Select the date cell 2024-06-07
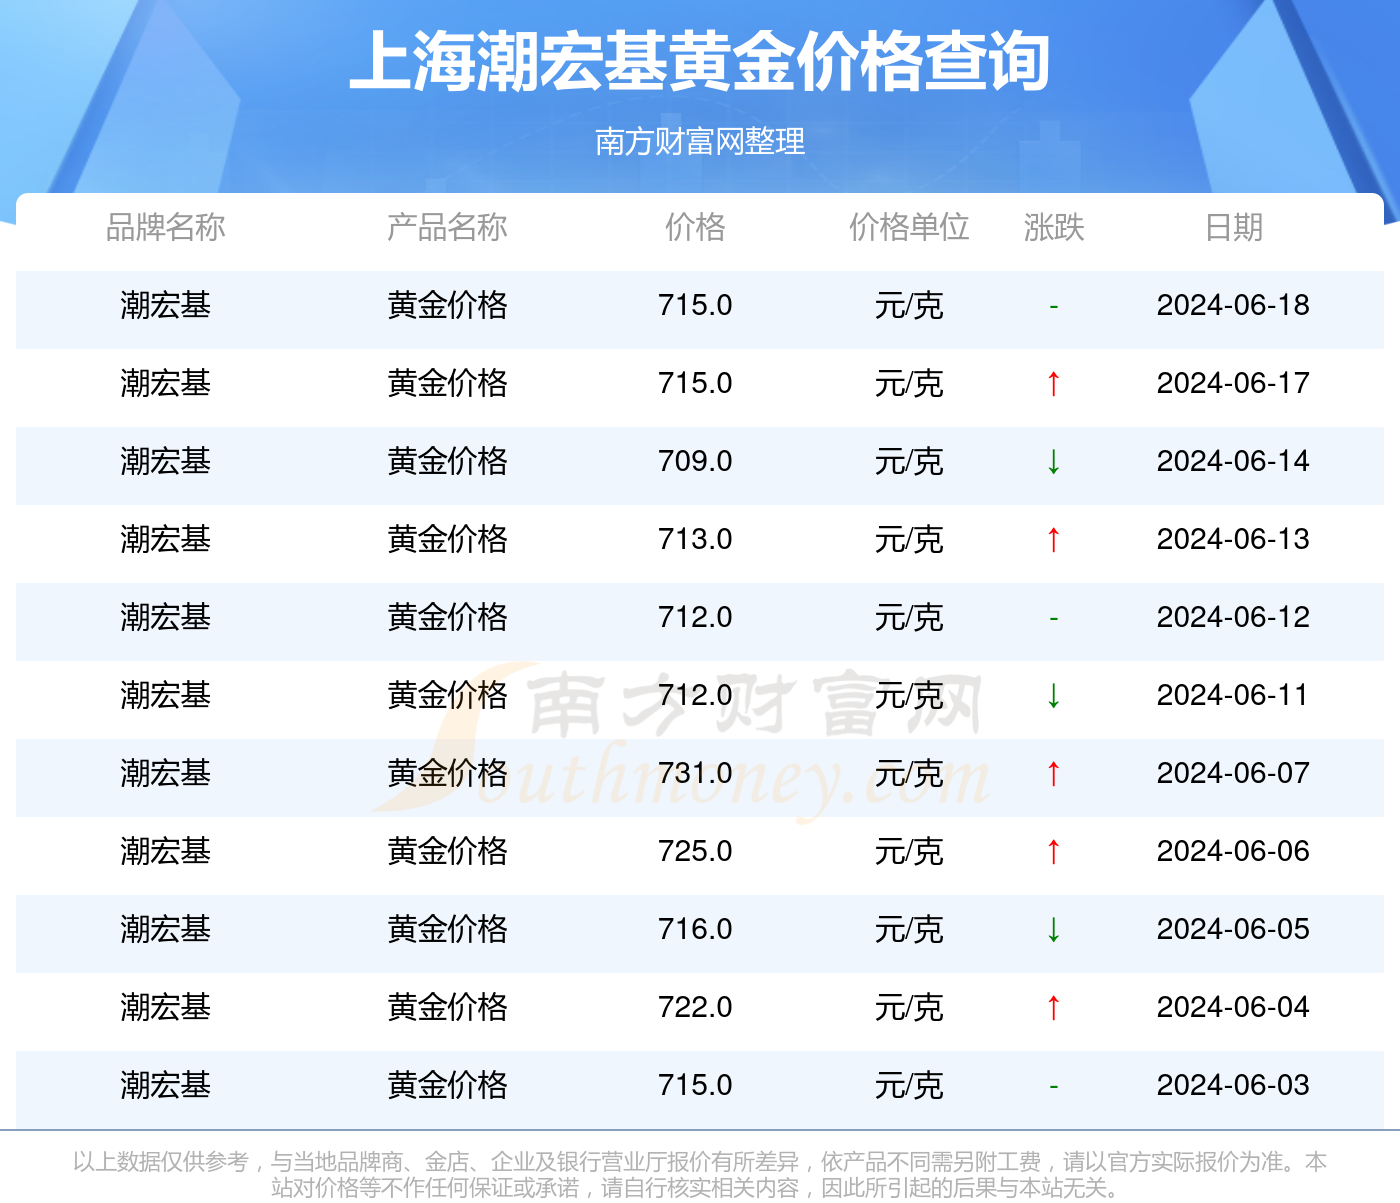Viewport: 1400px width, 1203px height. (x=1233, y=773)
